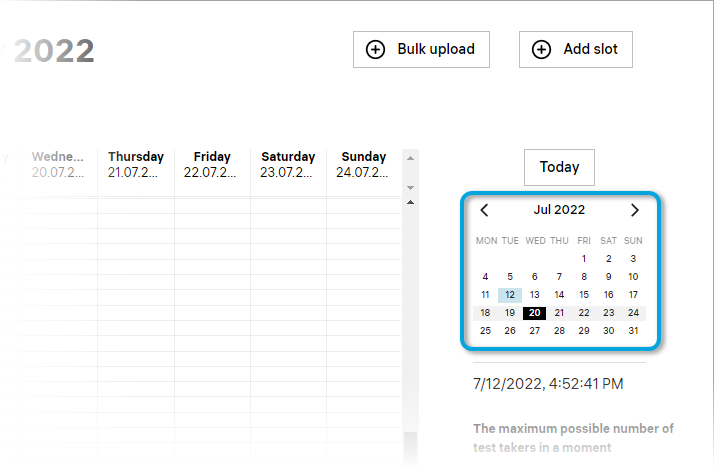Viewport: 714px width, 469px height.
Task: Click the grid scrollbar up arrow
Action: pyautogui.click(x=409, y=204)
